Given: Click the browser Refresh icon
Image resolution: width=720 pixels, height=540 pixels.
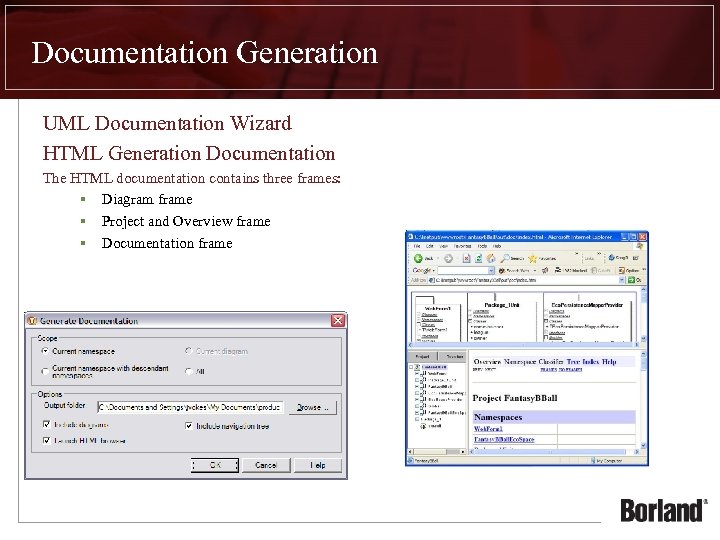Looking at the screenshot, I should tap(478, 259).
